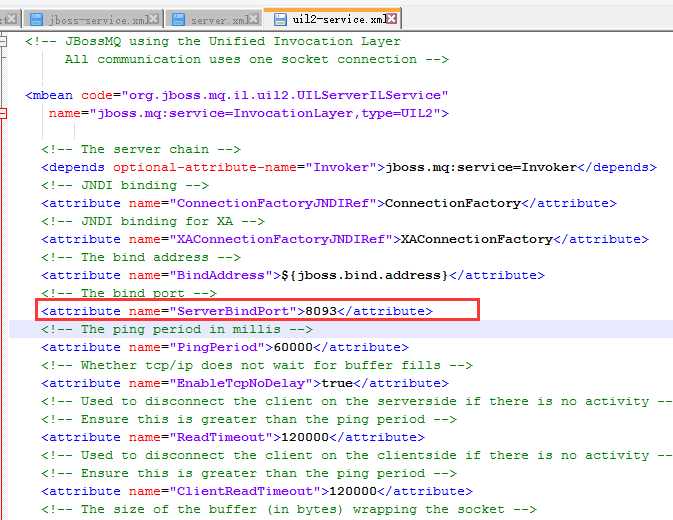
Task: Click 'The ping period in millis' comment
Action: (x=177, y=330)
